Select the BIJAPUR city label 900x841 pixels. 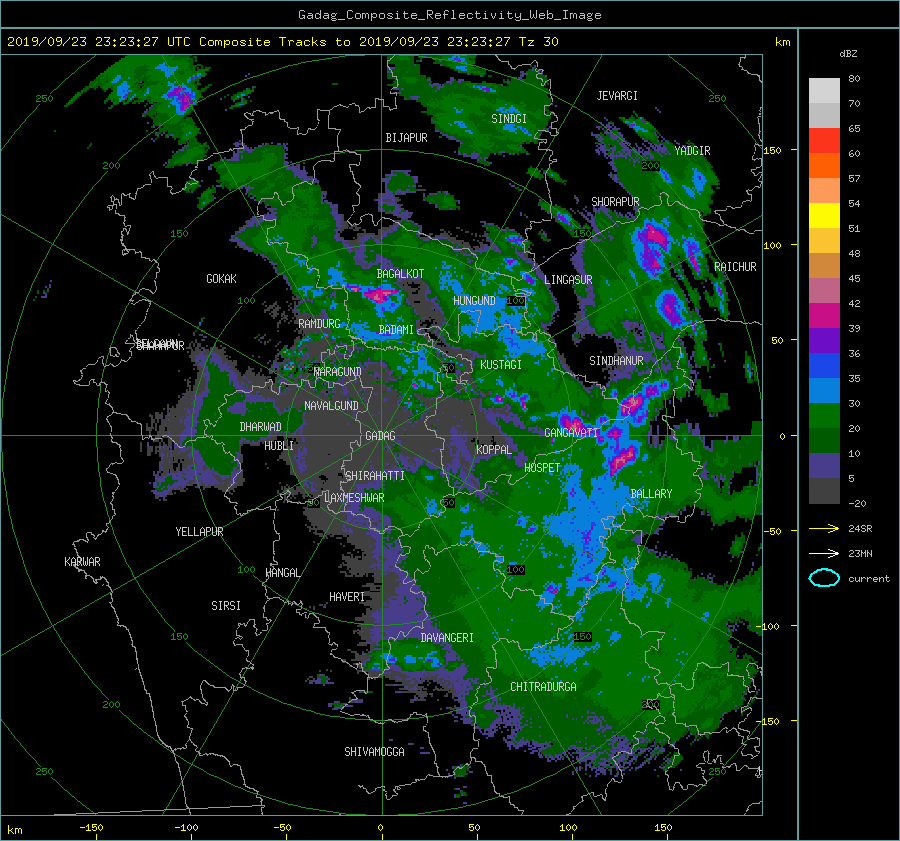[406, 138]
